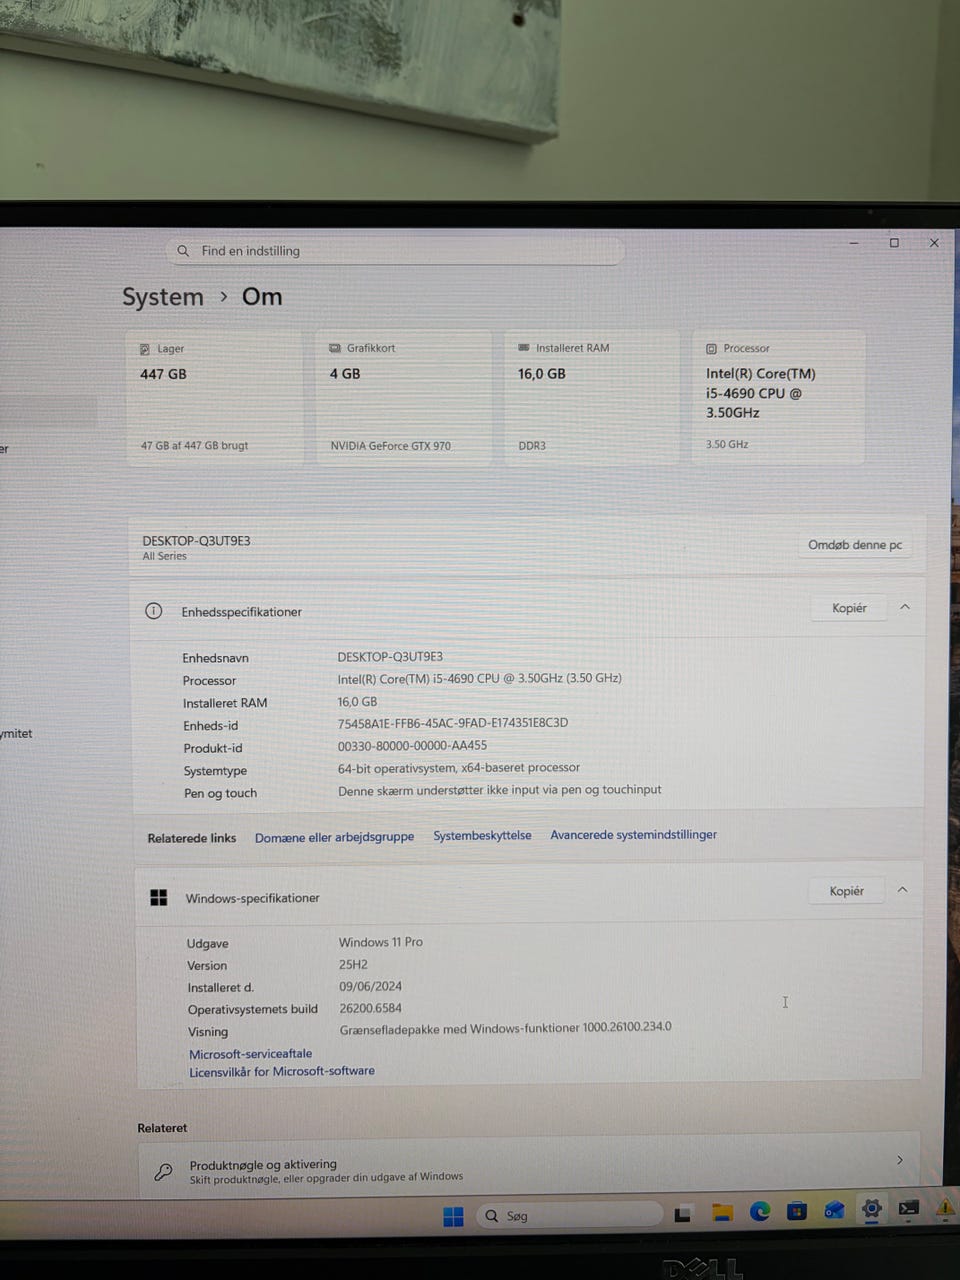Image resolution: width=960 pixels, height=1280 pixels.
Task: Open the Windows Start menu
Action: (x=453, y=1216)
